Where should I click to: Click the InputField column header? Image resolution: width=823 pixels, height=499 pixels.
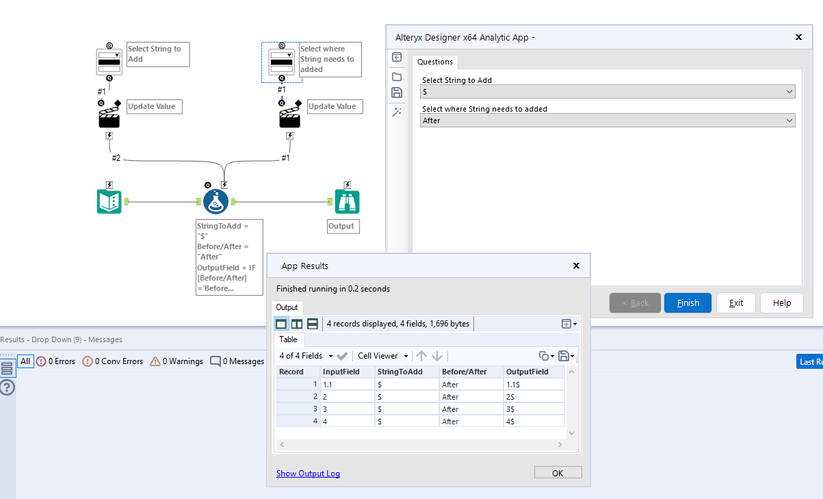point(347,371)
